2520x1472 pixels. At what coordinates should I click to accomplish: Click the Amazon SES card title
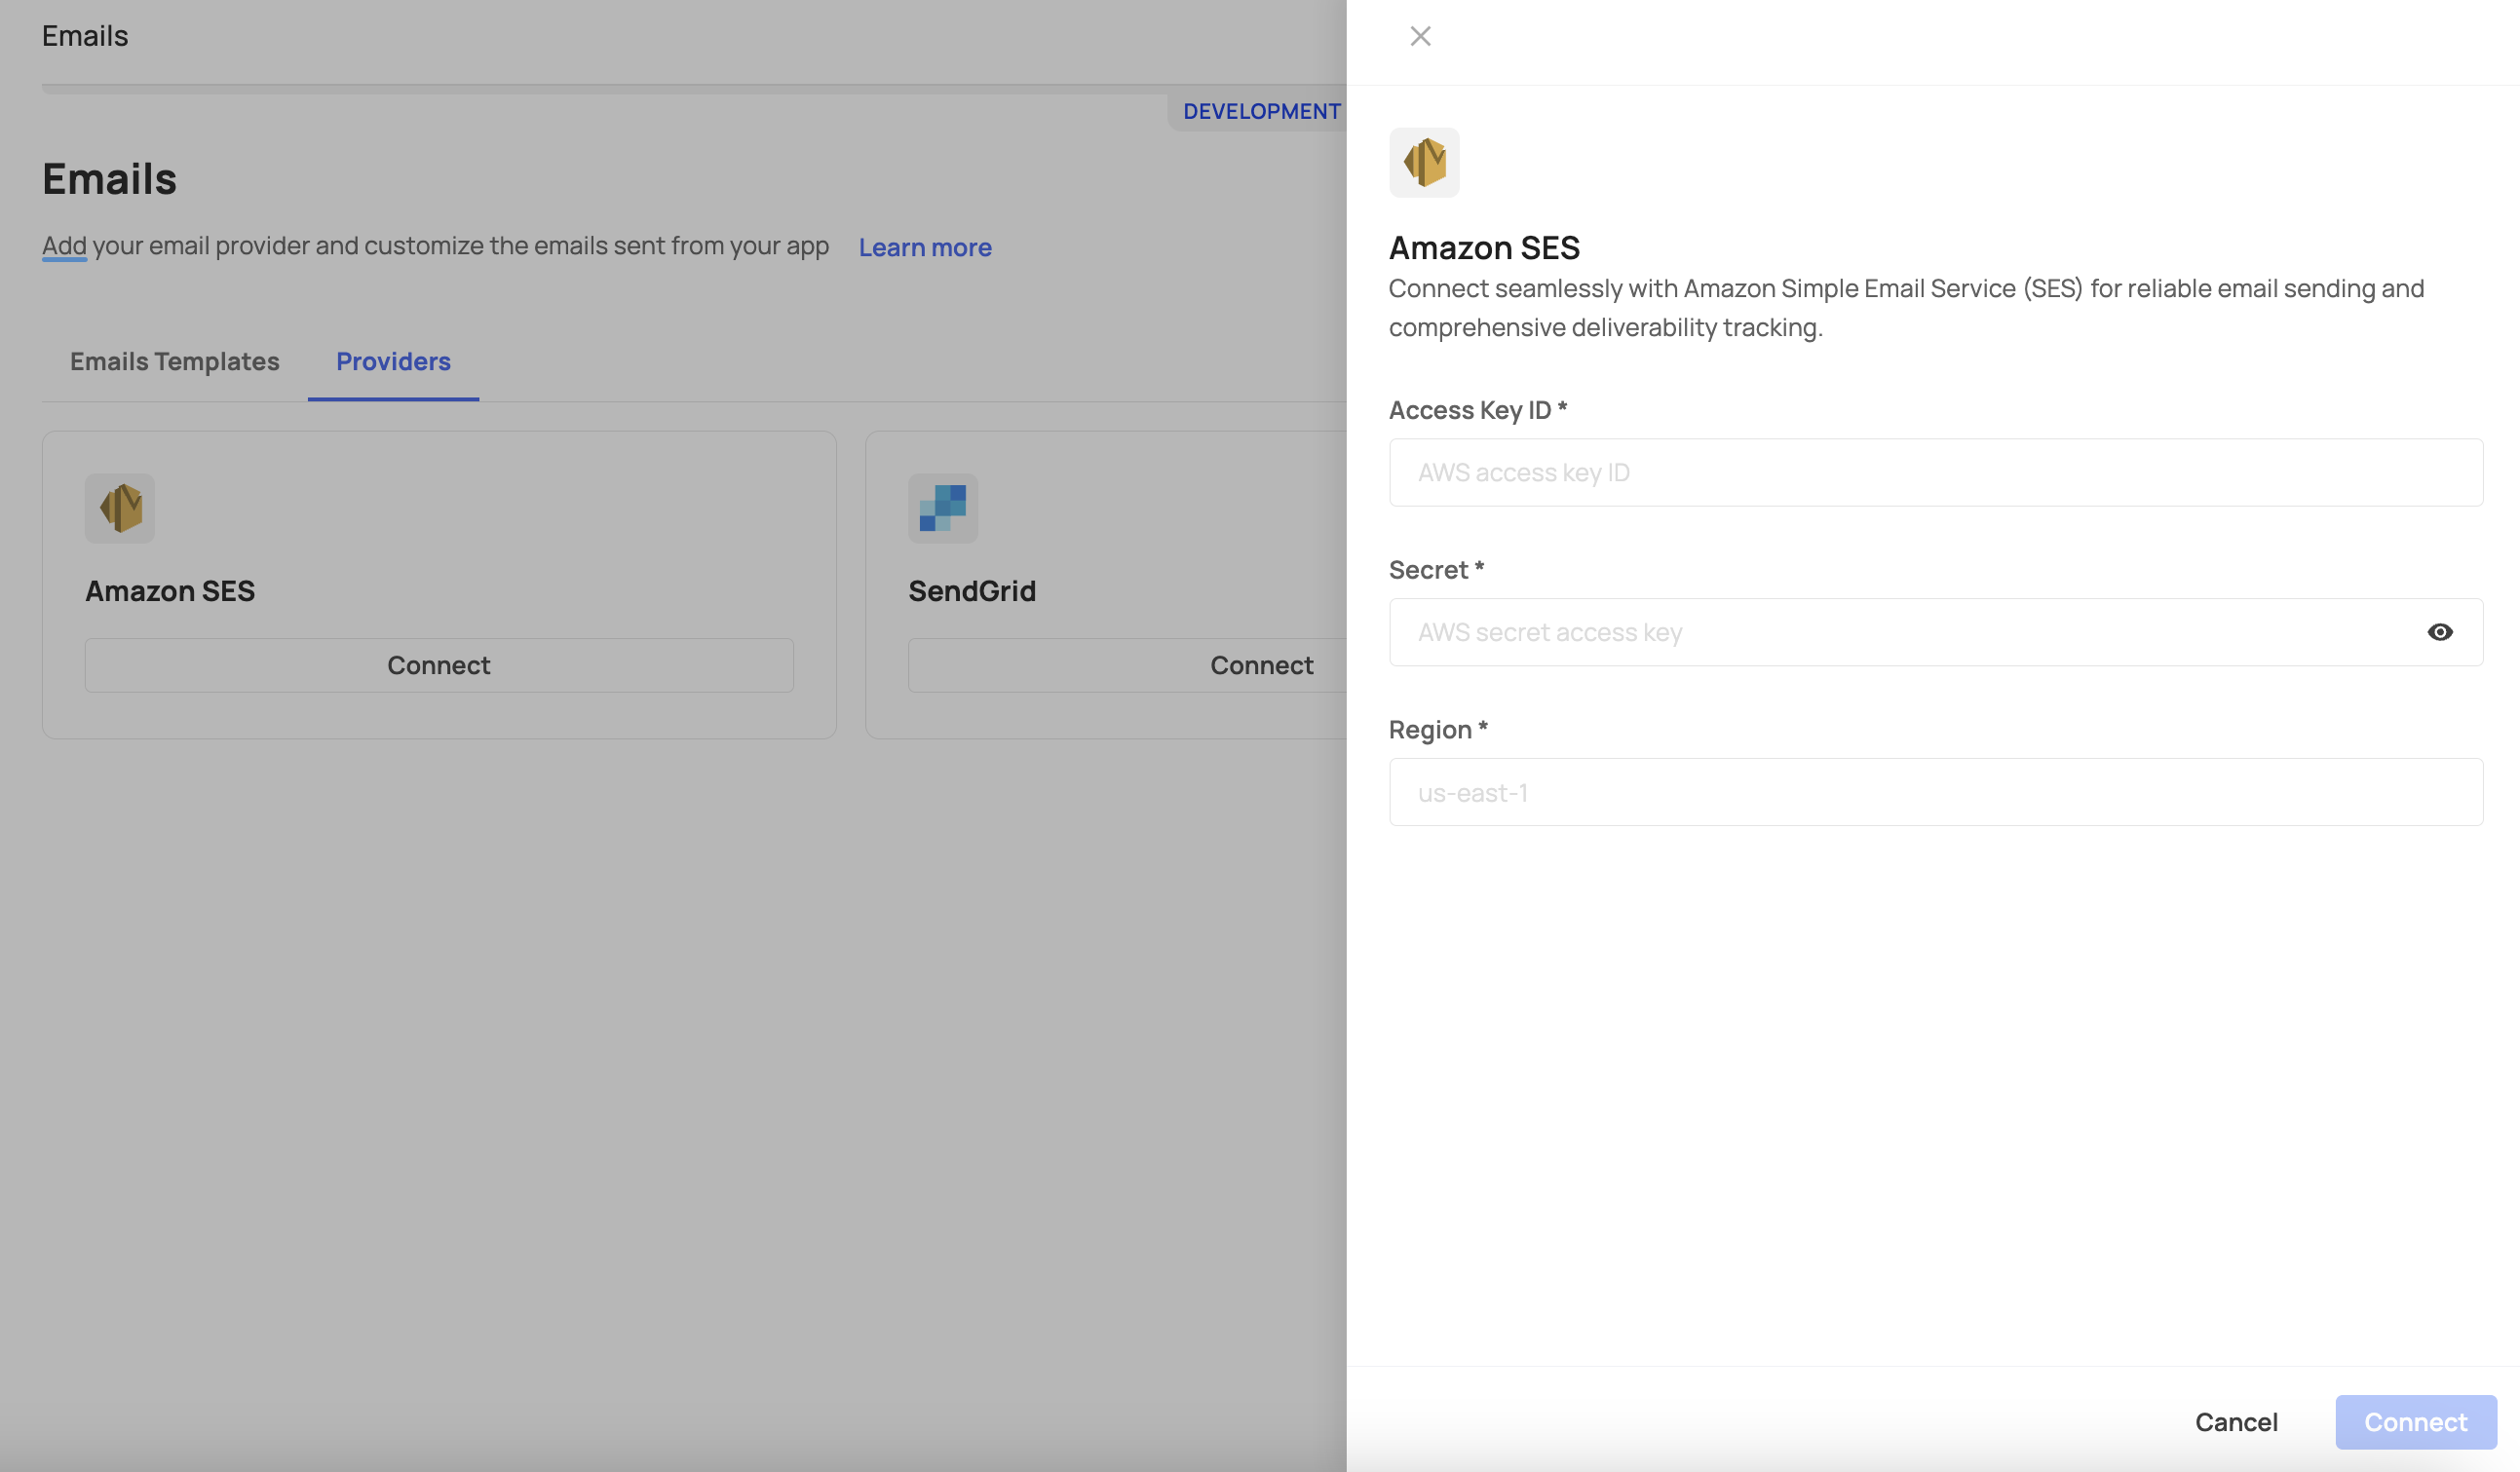click(x=170, y=591)
